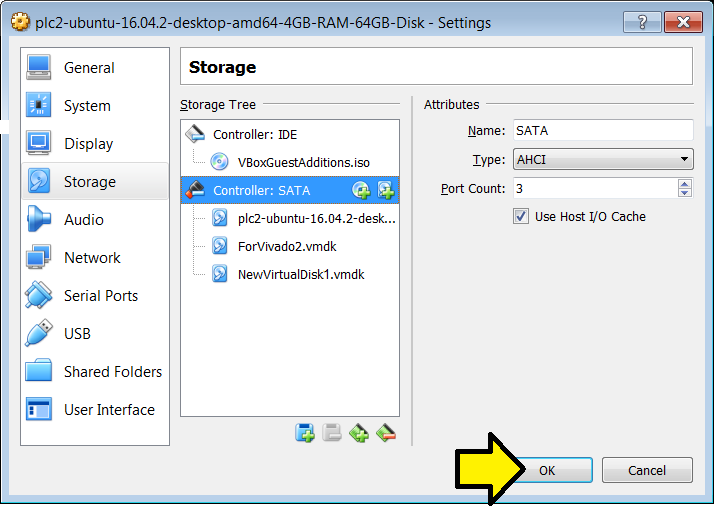Click the add optical drive icon on SATA controller
This screenshot has width=714, height=527.
point(362,190)
